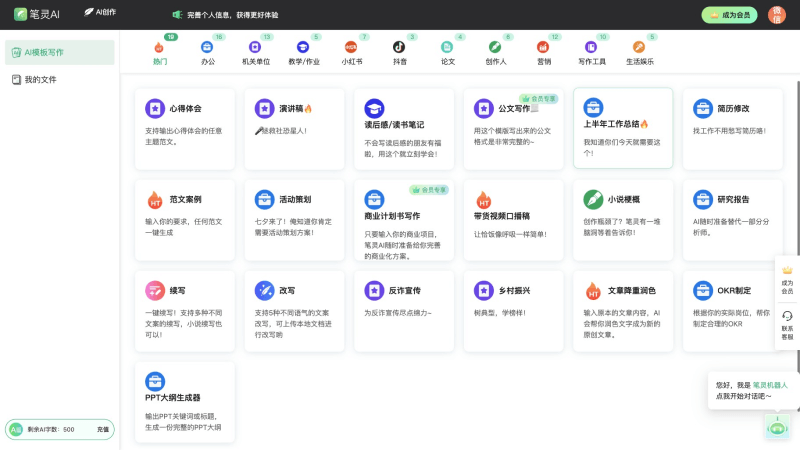Select AI模板写作 in the sidebar
Screen dimensions: 800x450
(43, 52)
